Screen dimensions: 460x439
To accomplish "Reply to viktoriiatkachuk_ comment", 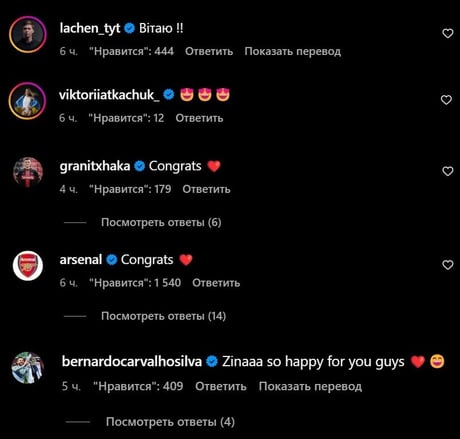I will tap(199, 118).
